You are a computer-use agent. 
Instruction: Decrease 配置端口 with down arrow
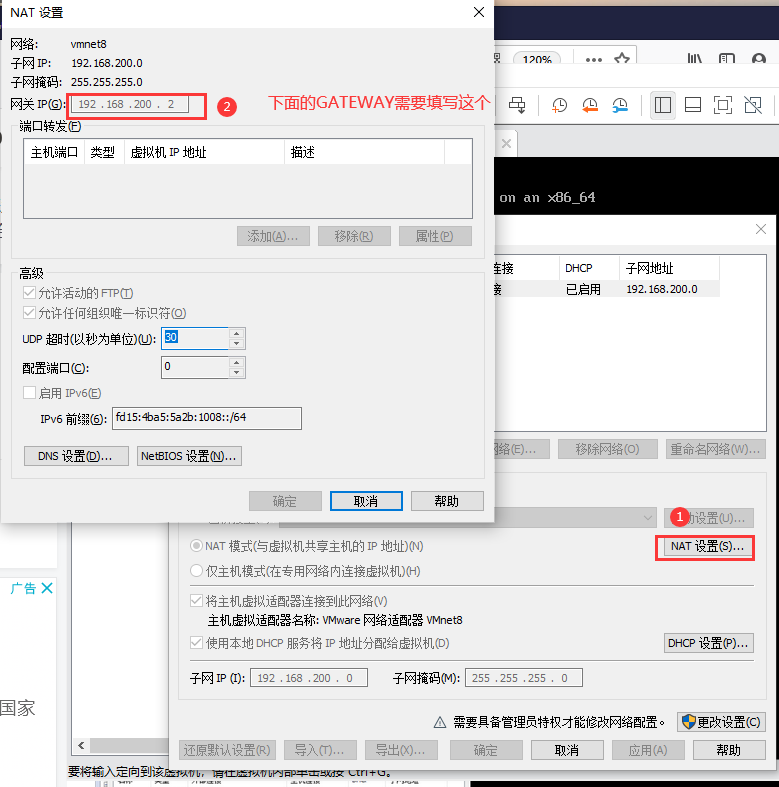pos(236,372)
